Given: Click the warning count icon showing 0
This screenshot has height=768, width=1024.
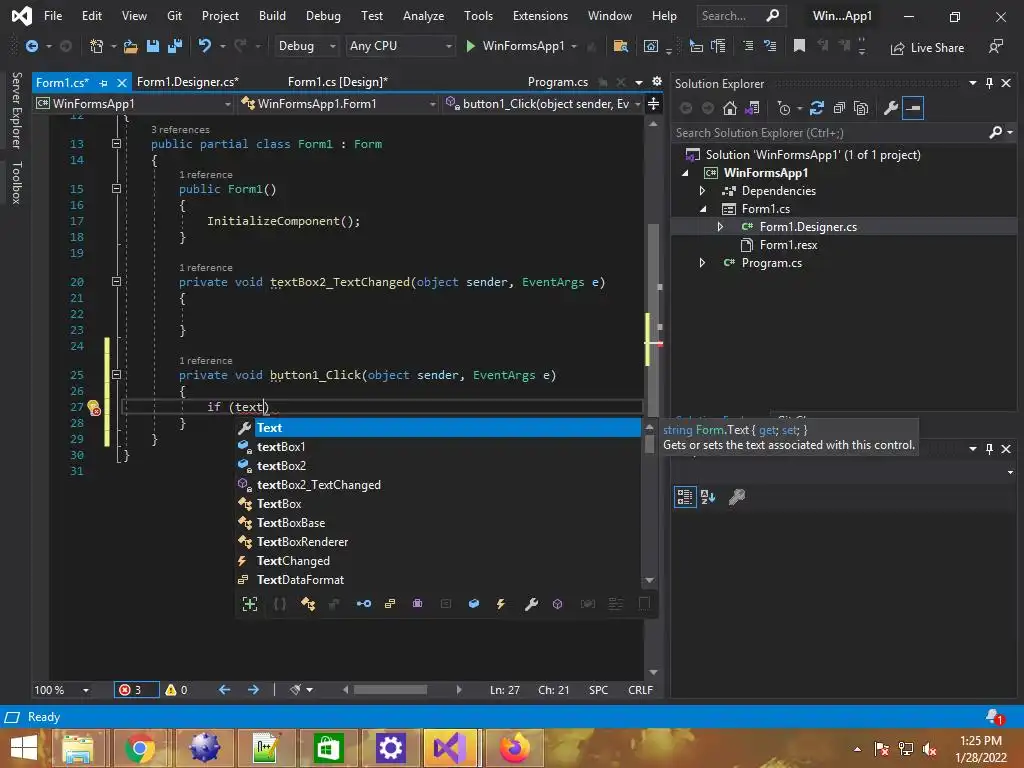Looking at the screenshot, I should click(x=170, y=690).
